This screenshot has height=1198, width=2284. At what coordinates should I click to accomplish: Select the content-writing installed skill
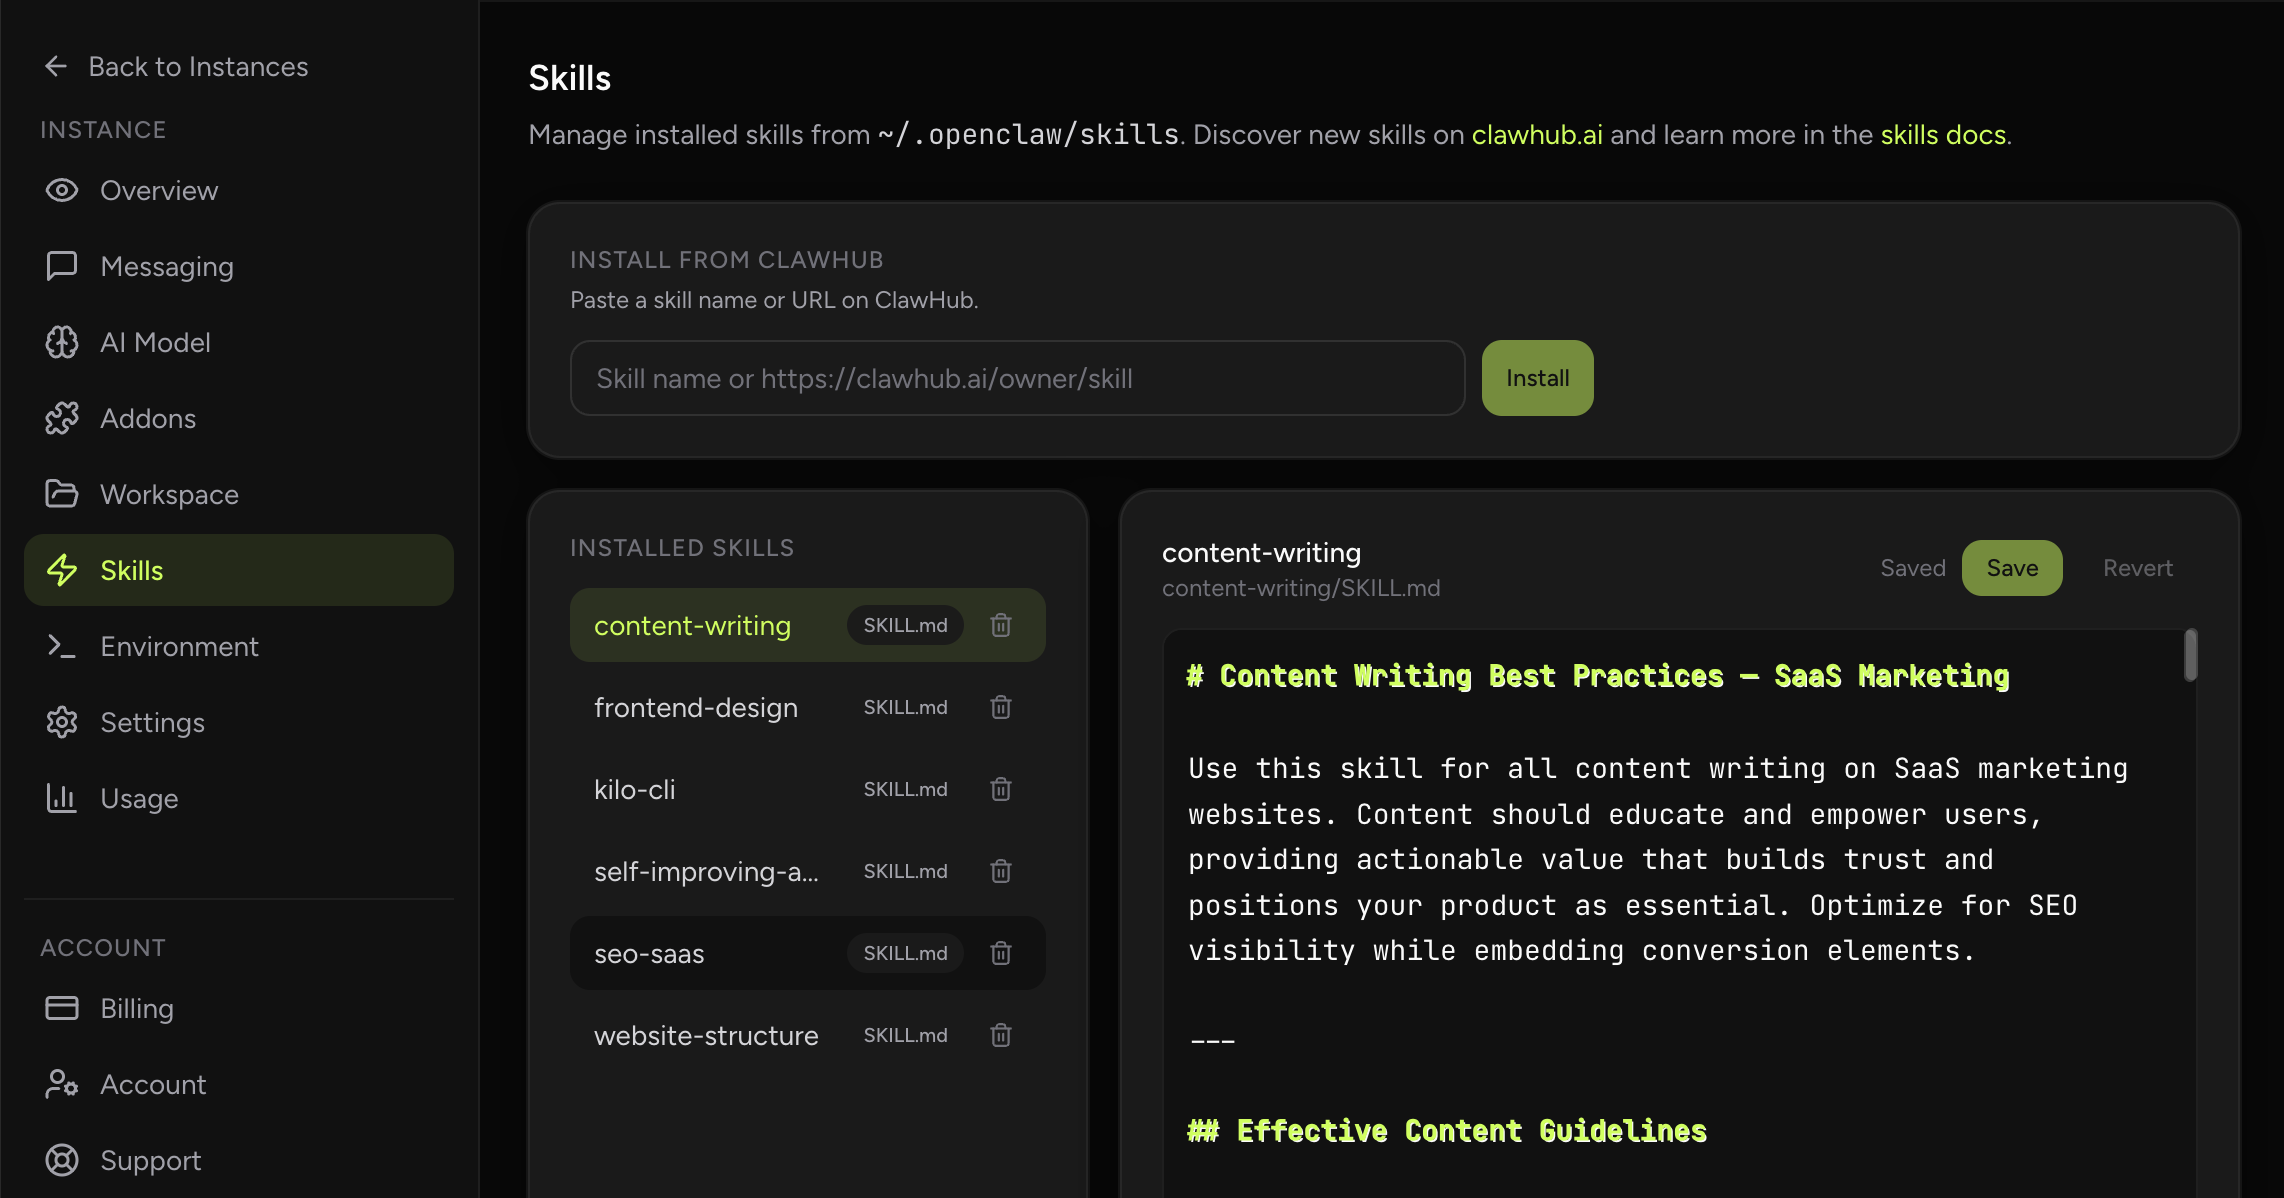tap(692, 625)
